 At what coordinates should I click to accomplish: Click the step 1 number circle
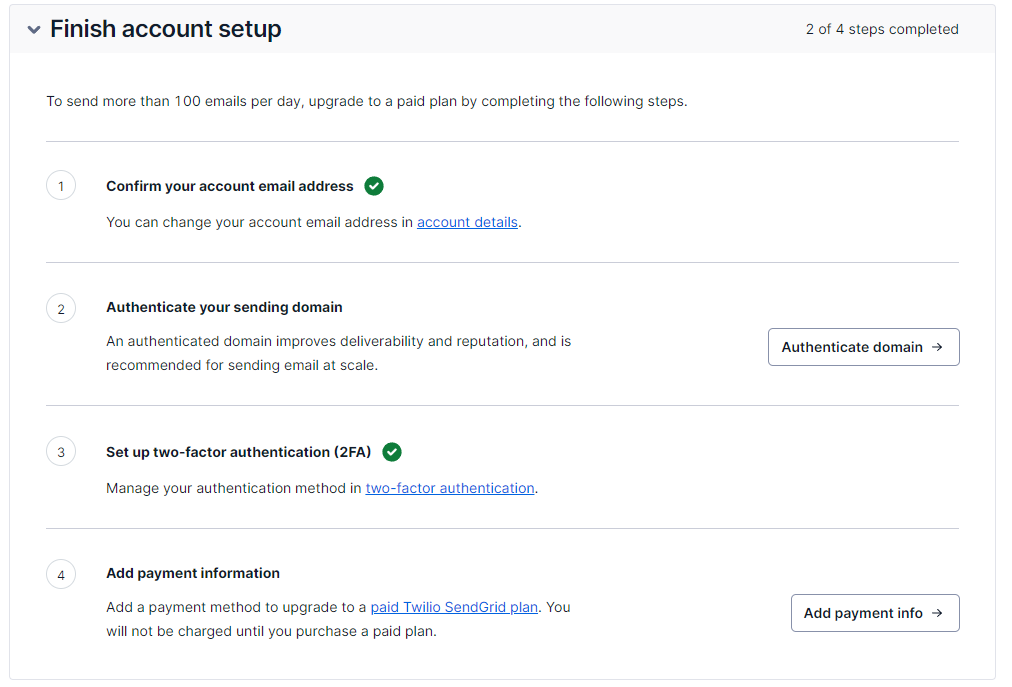(61, 186)
